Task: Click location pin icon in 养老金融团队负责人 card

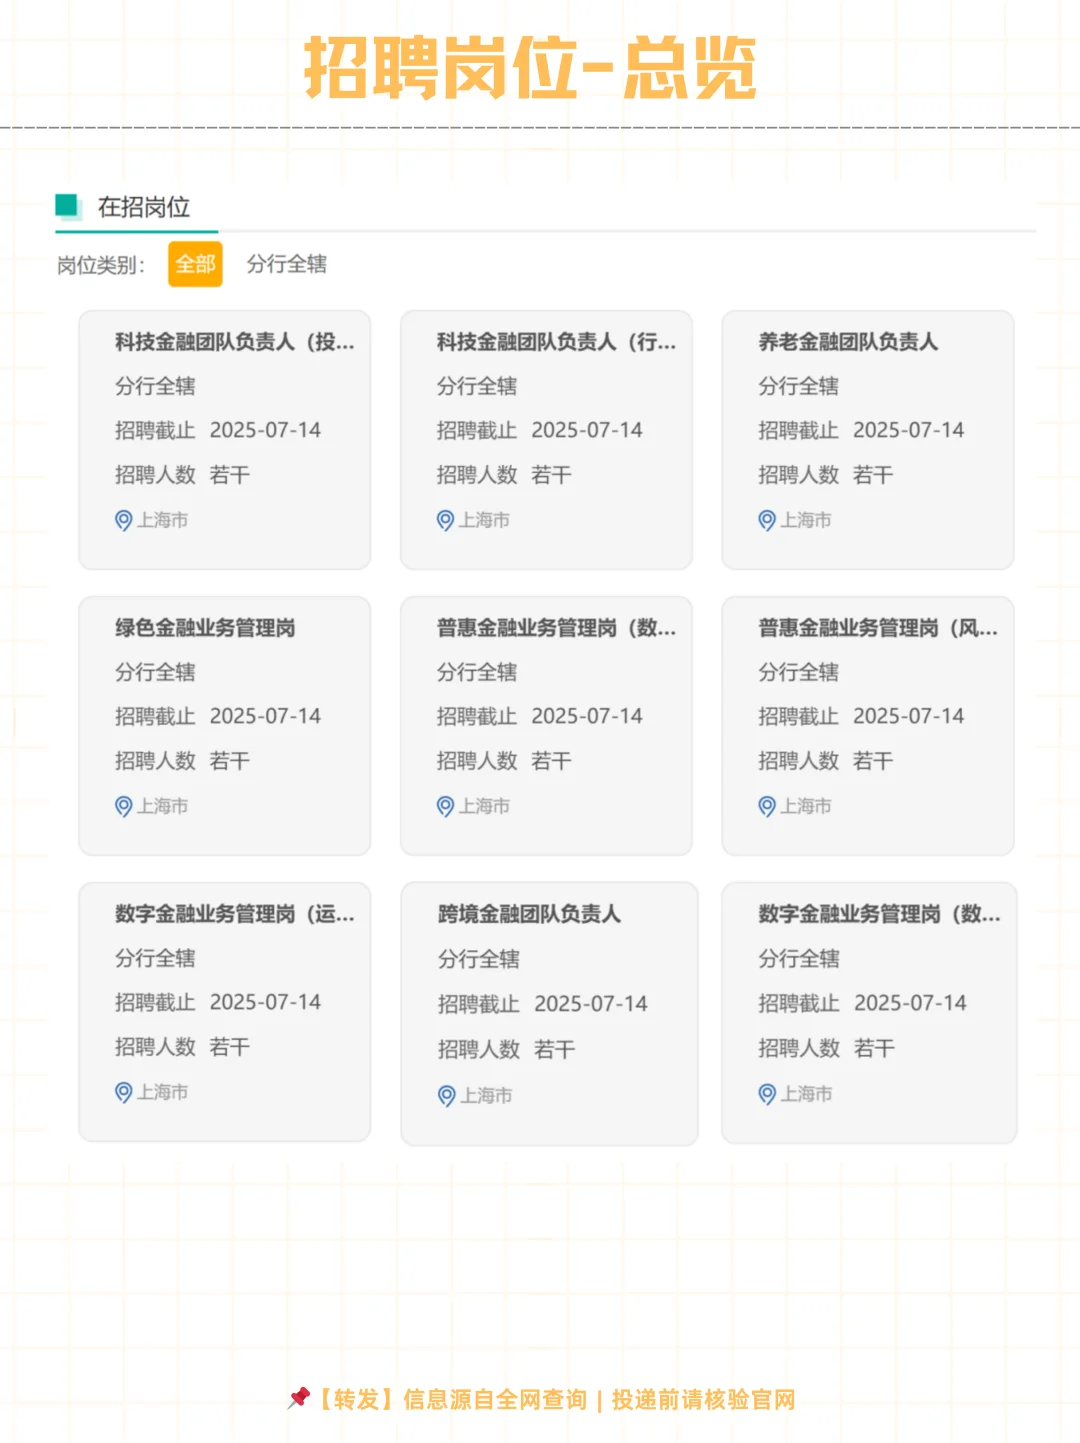Action: (767, 520)
